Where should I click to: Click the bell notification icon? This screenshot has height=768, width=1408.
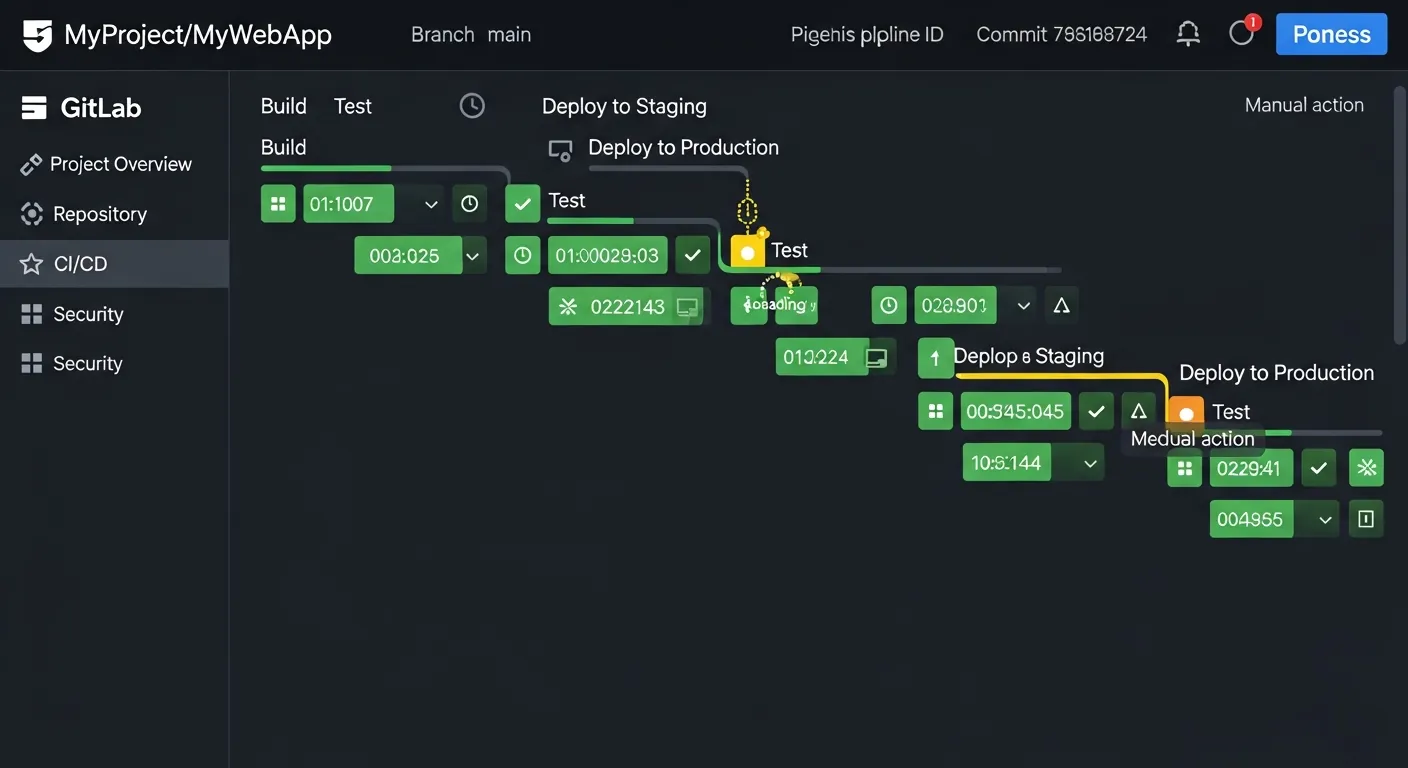coord(1188,33)
